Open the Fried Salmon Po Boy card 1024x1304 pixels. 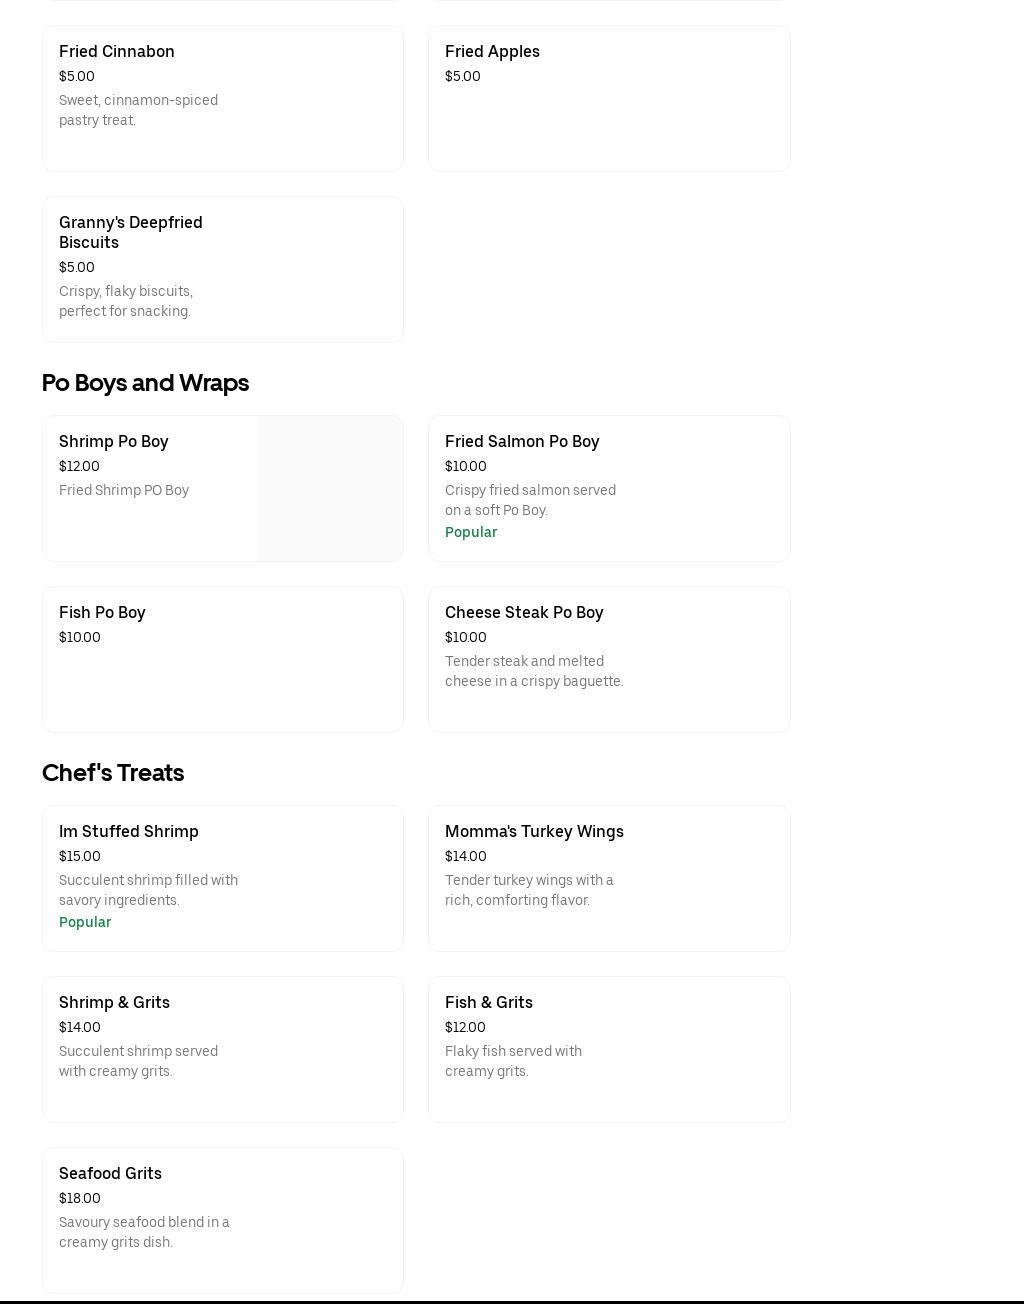click(608, 488)
